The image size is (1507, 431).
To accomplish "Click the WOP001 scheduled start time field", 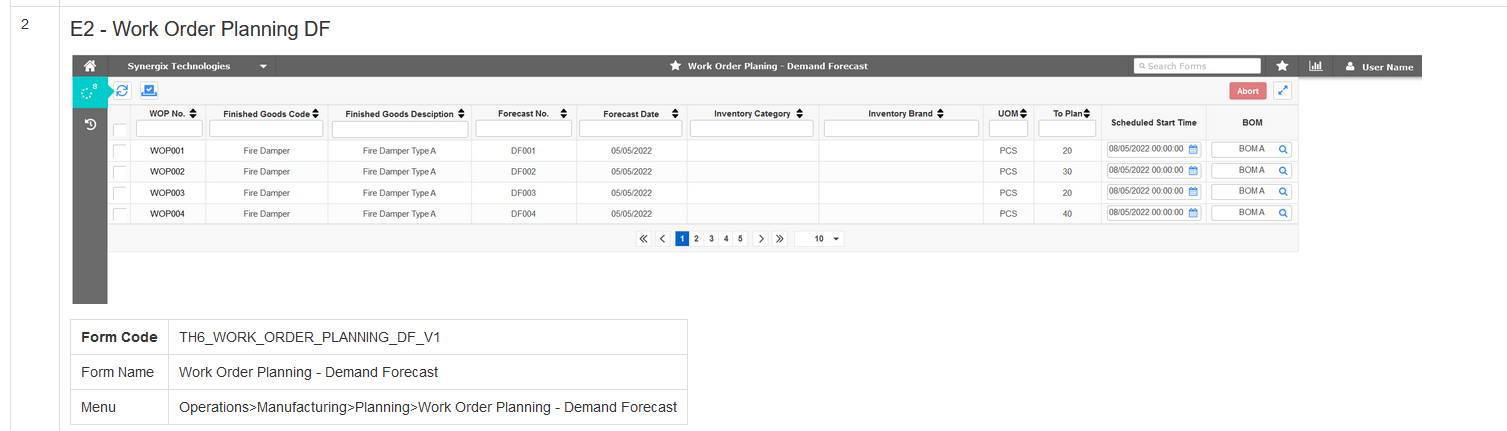I will [1153, 149].
